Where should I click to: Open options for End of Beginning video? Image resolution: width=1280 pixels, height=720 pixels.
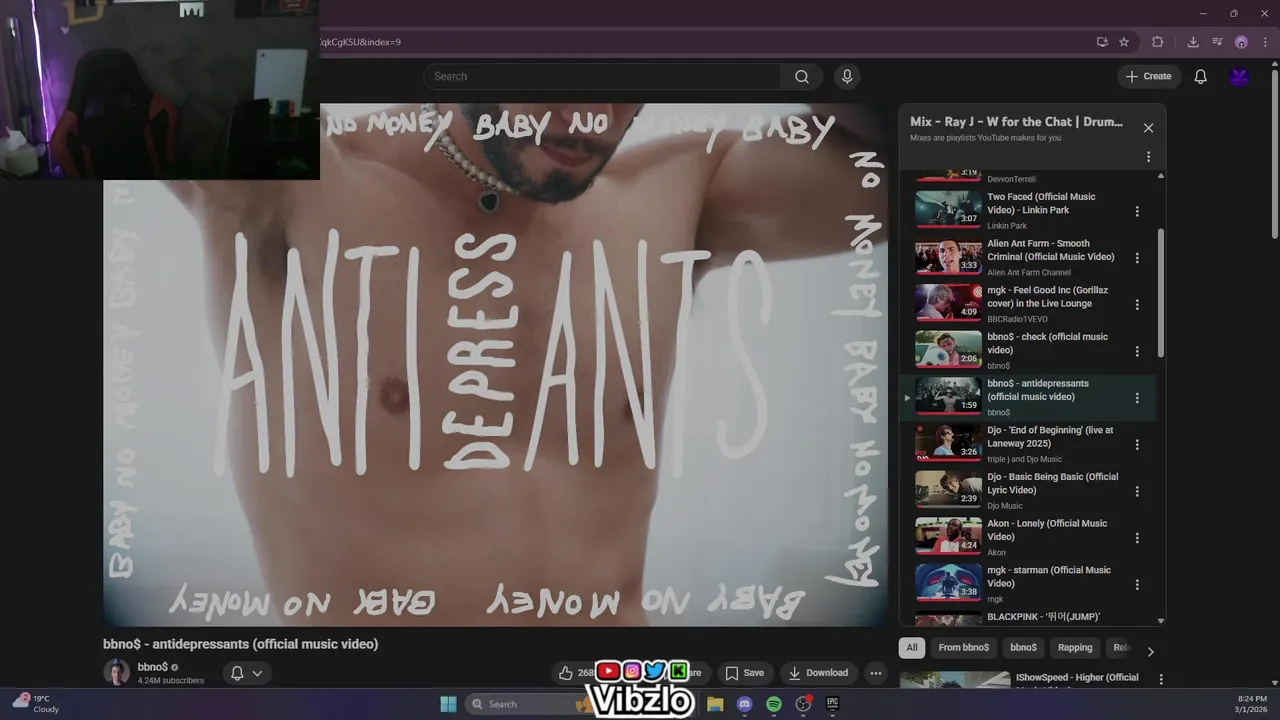1137,445
